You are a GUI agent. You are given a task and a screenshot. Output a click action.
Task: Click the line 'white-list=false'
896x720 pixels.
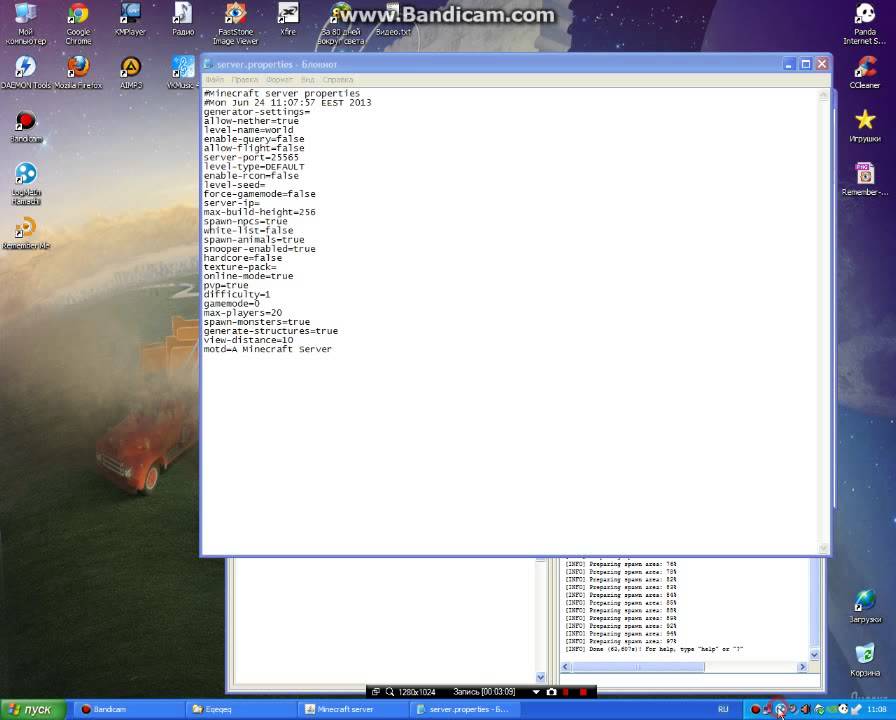[248, 230]
